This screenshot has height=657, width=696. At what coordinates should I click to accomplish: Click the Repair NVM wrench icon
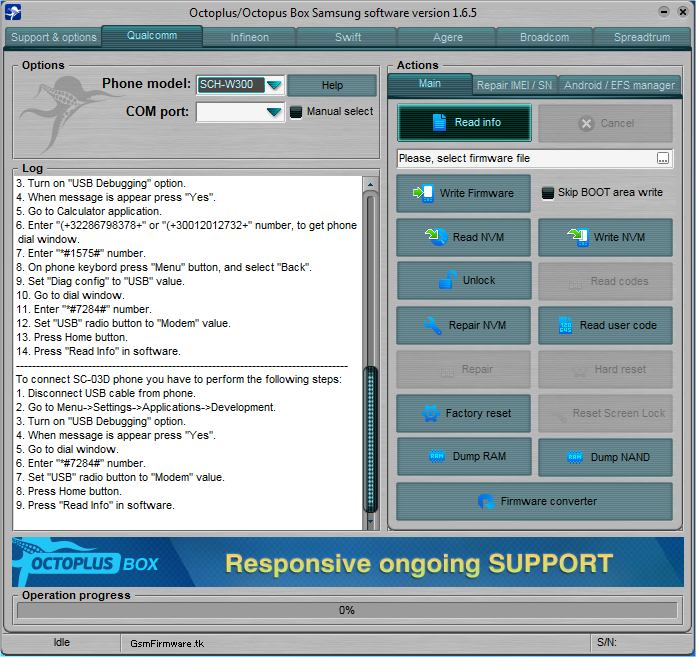(432, 325)
